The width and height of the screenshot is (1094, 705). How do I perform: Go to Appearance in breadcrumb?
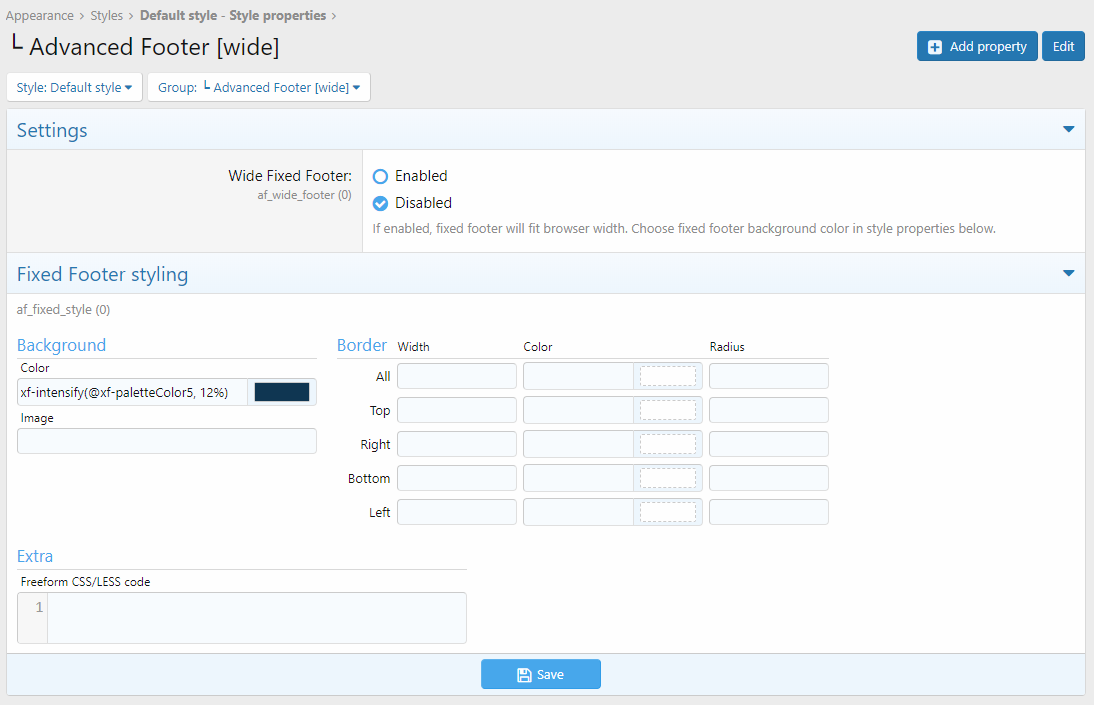tap(40, 16)
